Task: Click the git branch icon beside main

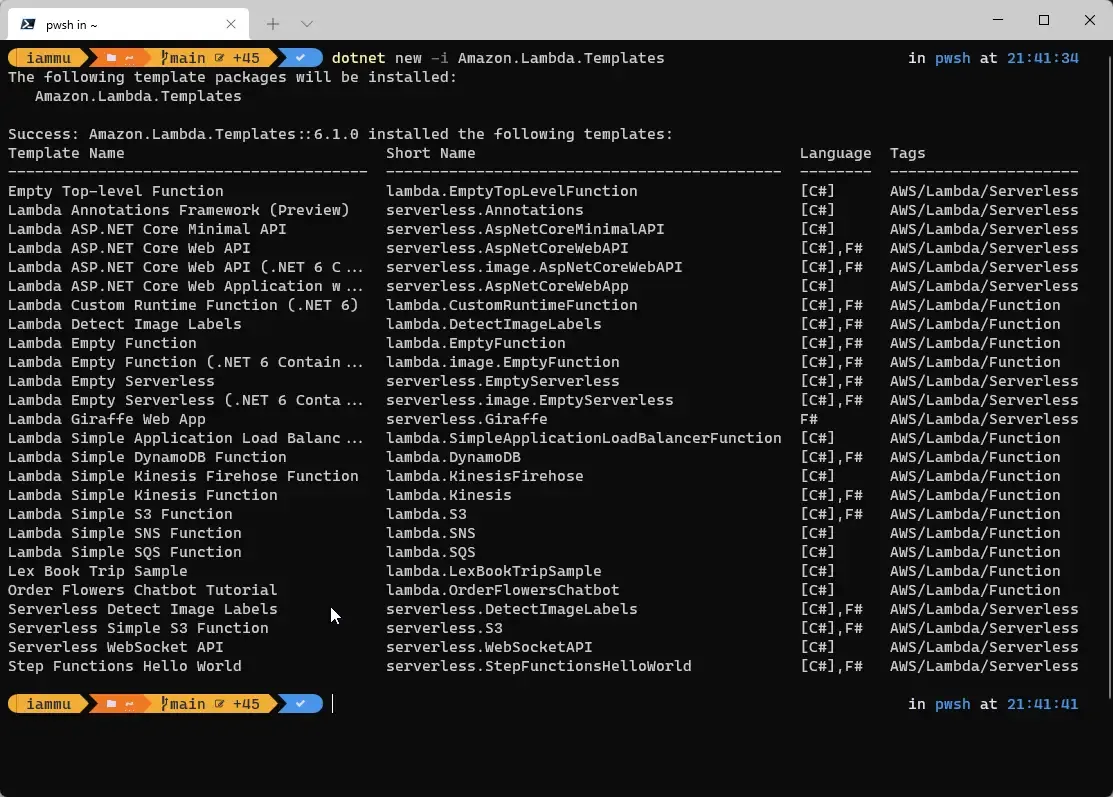Action: 164,57
